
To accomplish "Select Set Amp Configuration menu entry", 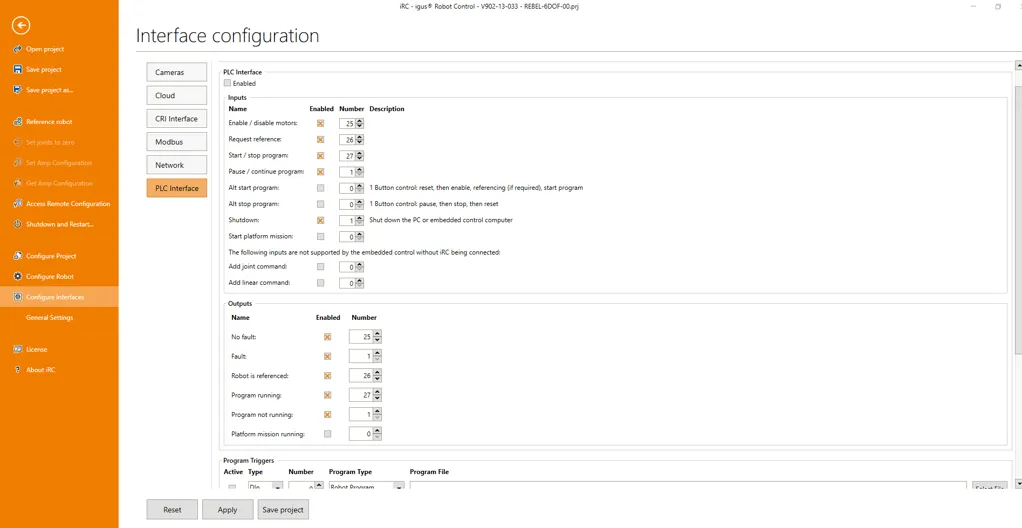I will (59, 163).
